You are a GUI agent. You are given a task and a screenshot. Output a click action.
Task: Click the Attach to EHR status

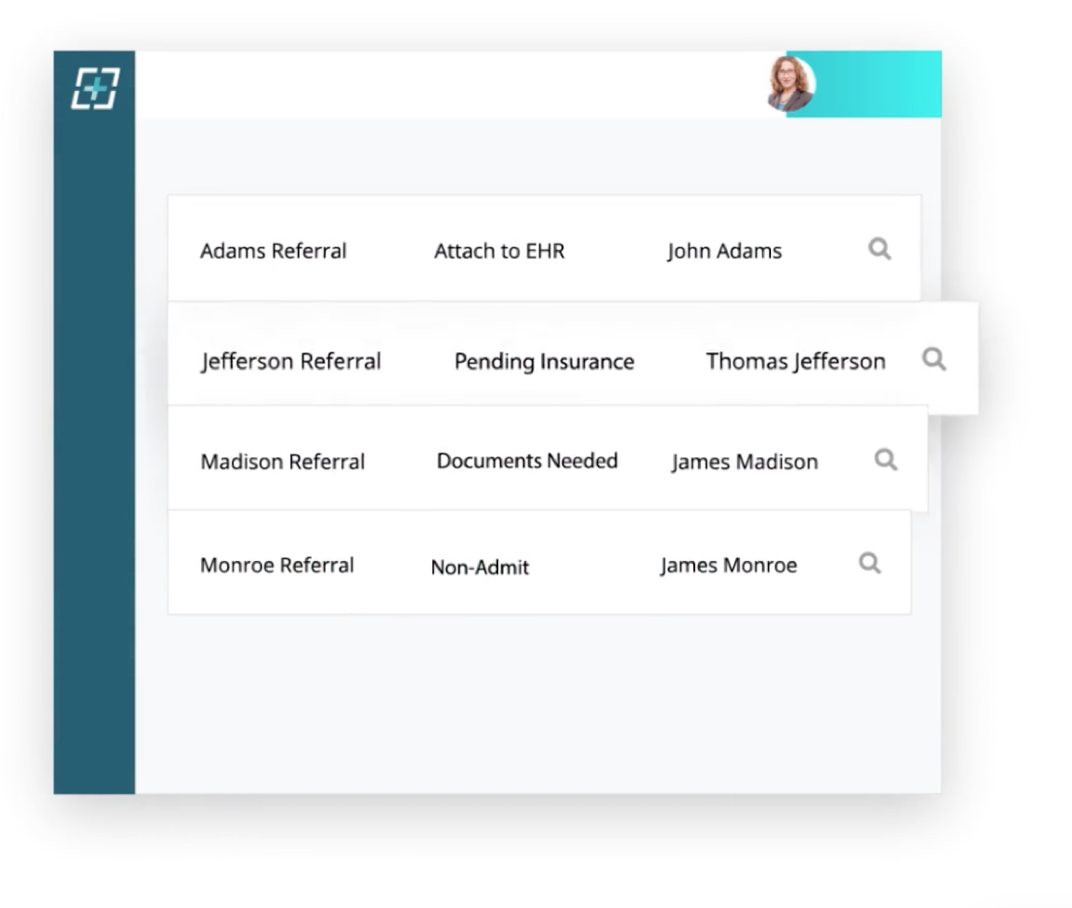499,251
